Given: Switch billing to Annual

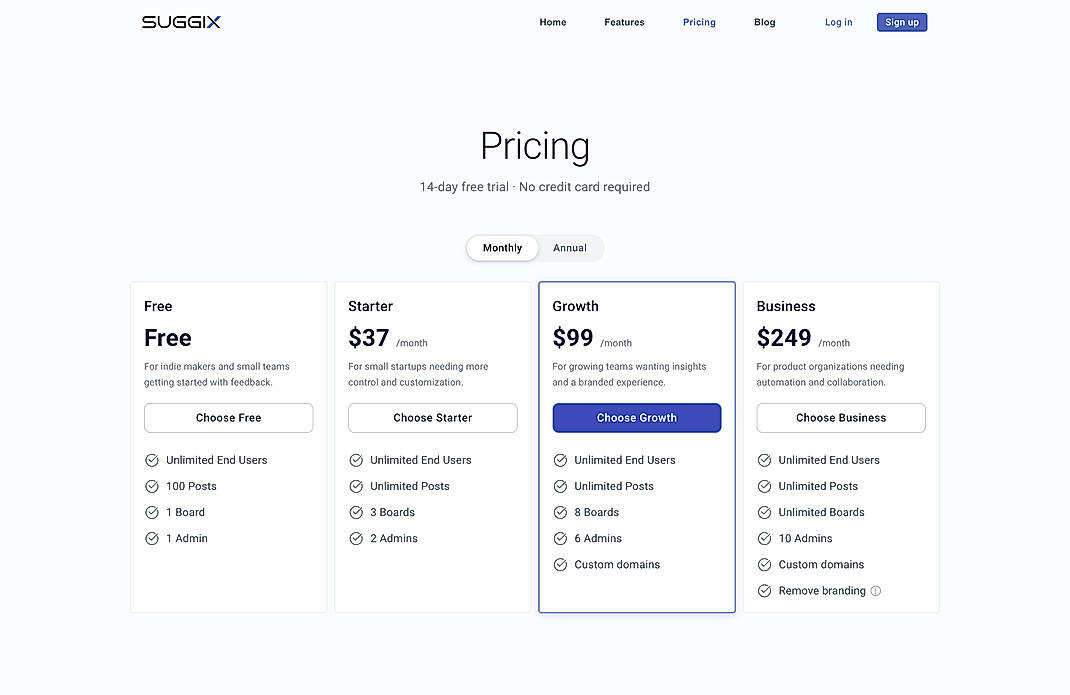Looking at the screenshot, I should [570, 248].
